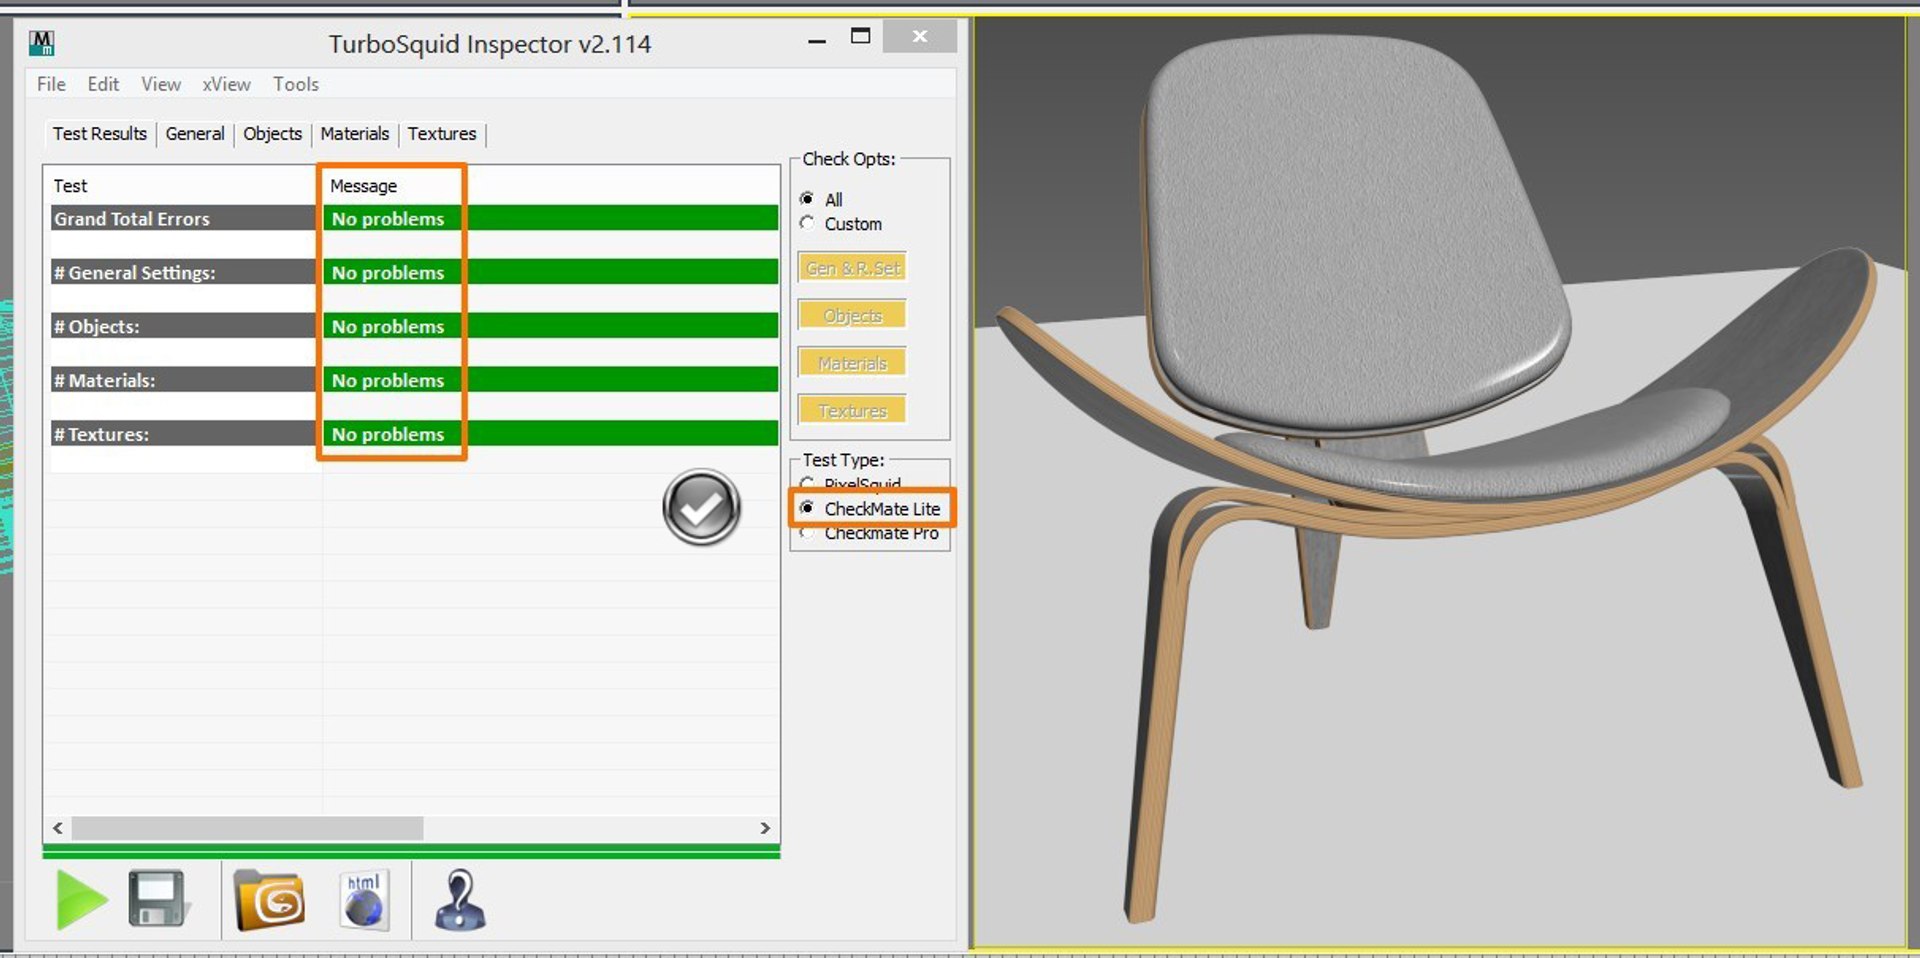Click the horizontal scrollbar thumb

[x=247, y=828]
